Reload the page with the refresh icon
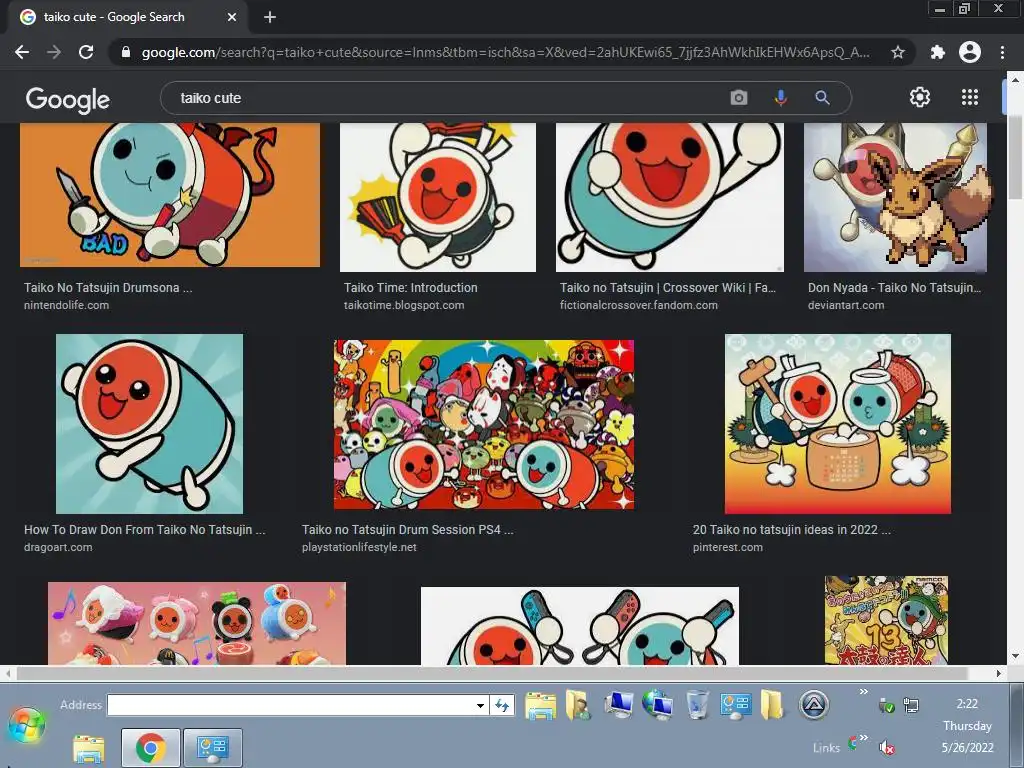Viewport: 1024px width, 768px height. coord(86,52)
